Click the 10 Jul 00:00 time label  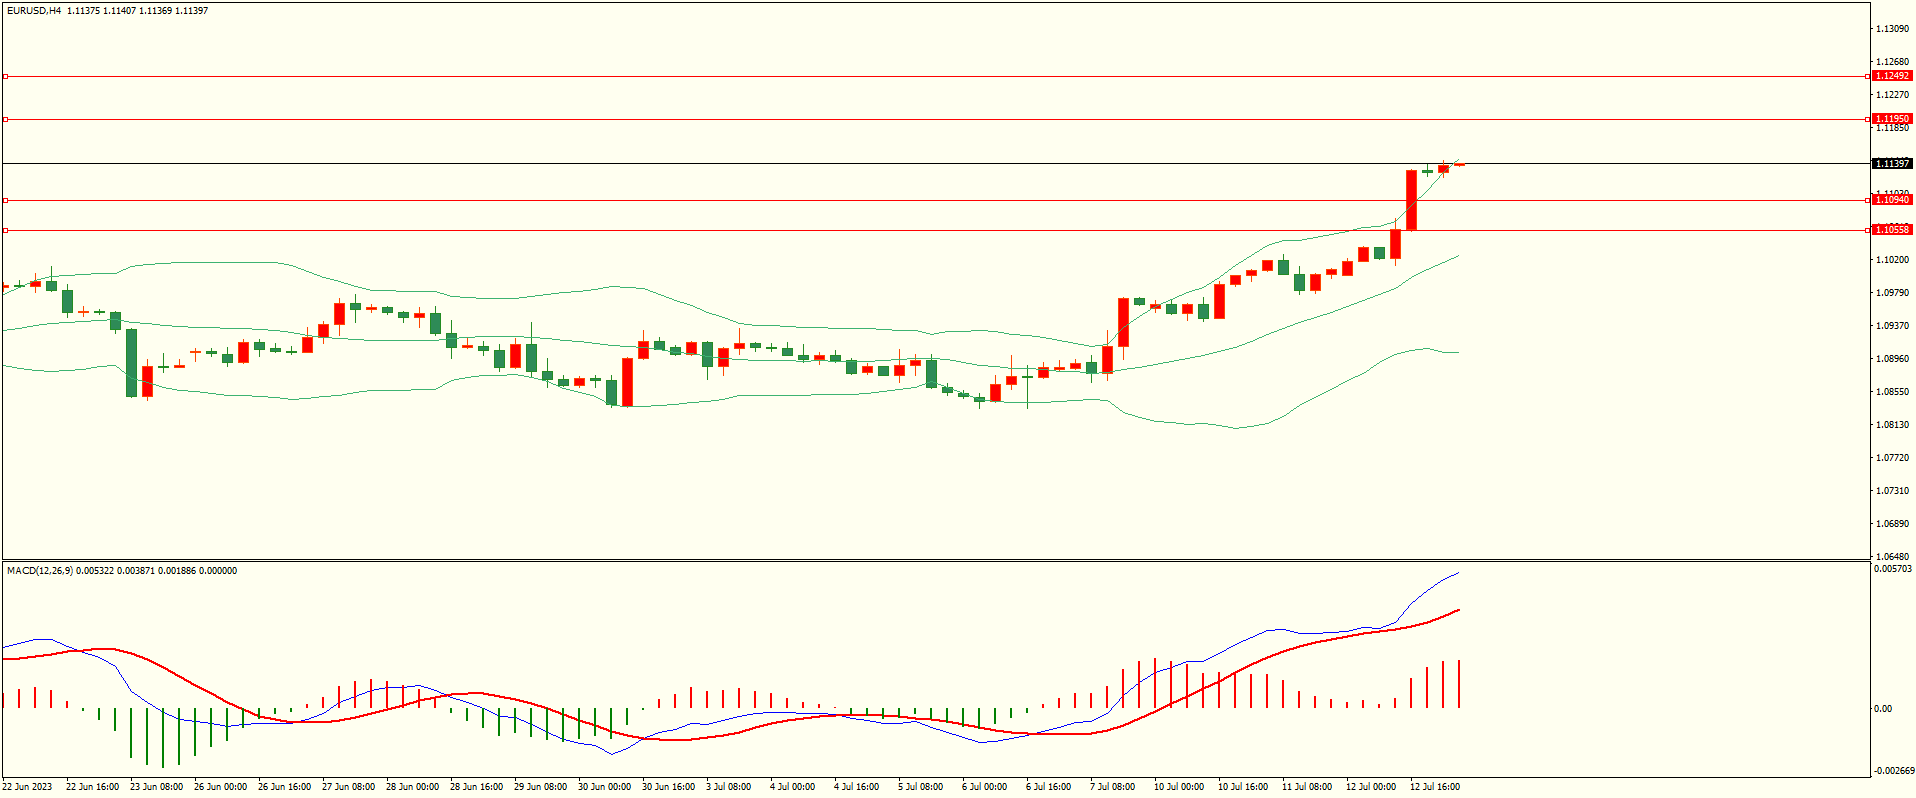point(1179,787)
